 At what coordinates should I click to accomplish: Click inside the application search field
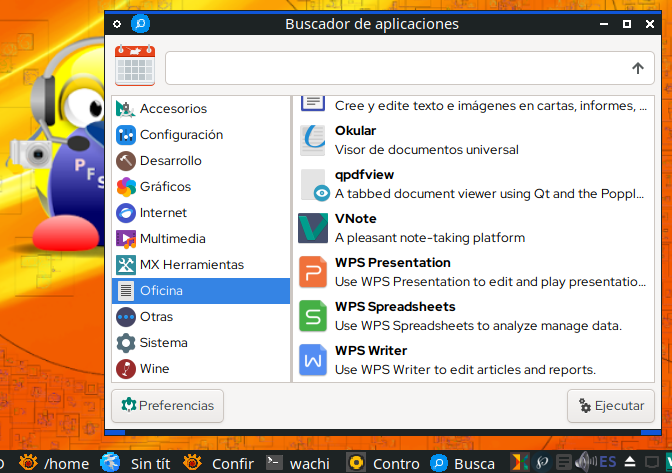(x=410, y=68)
